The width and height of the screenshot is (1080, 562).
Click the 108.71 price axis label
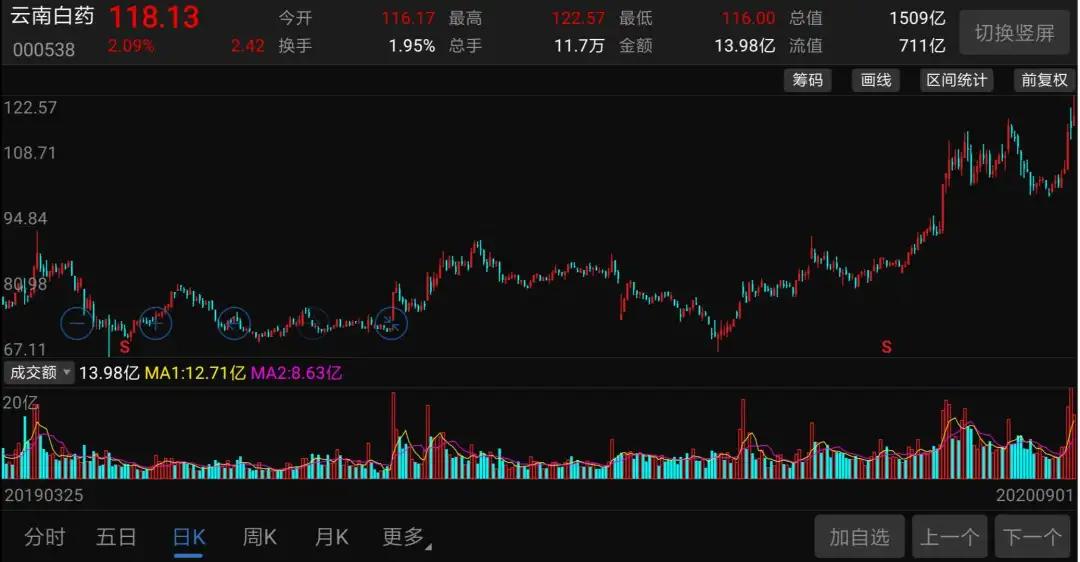click(30, 153)
